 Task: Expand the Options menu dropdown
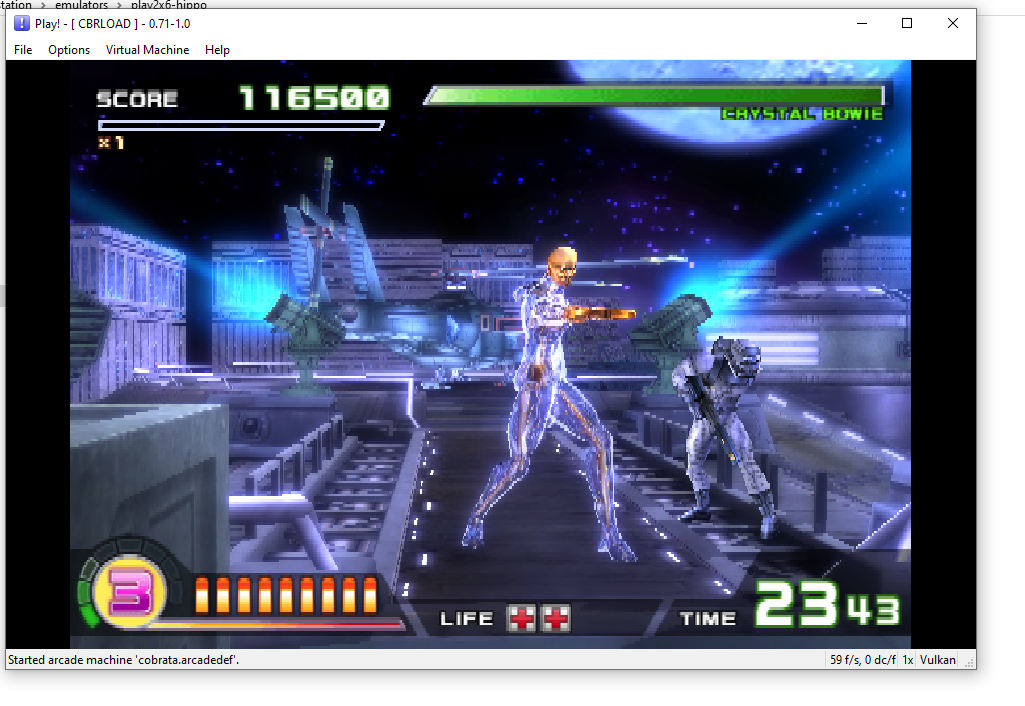(68, 49)
